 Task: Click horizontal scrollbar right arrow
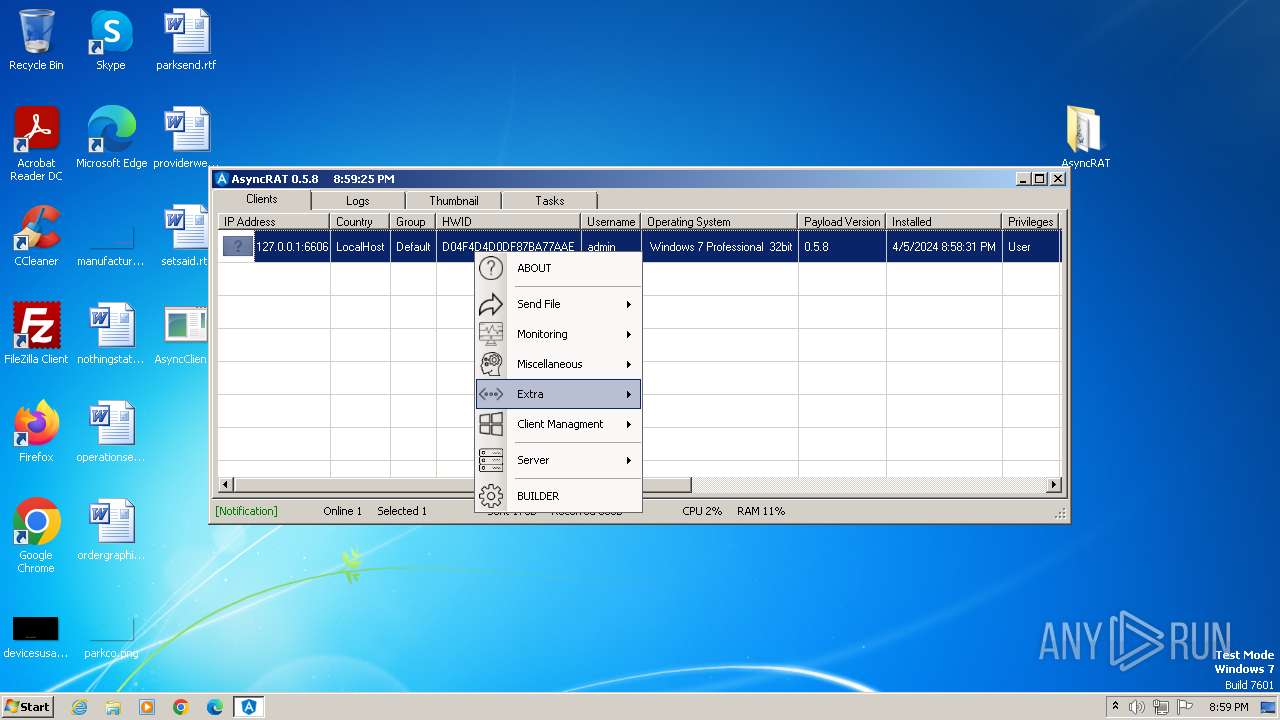(1053, 485)
